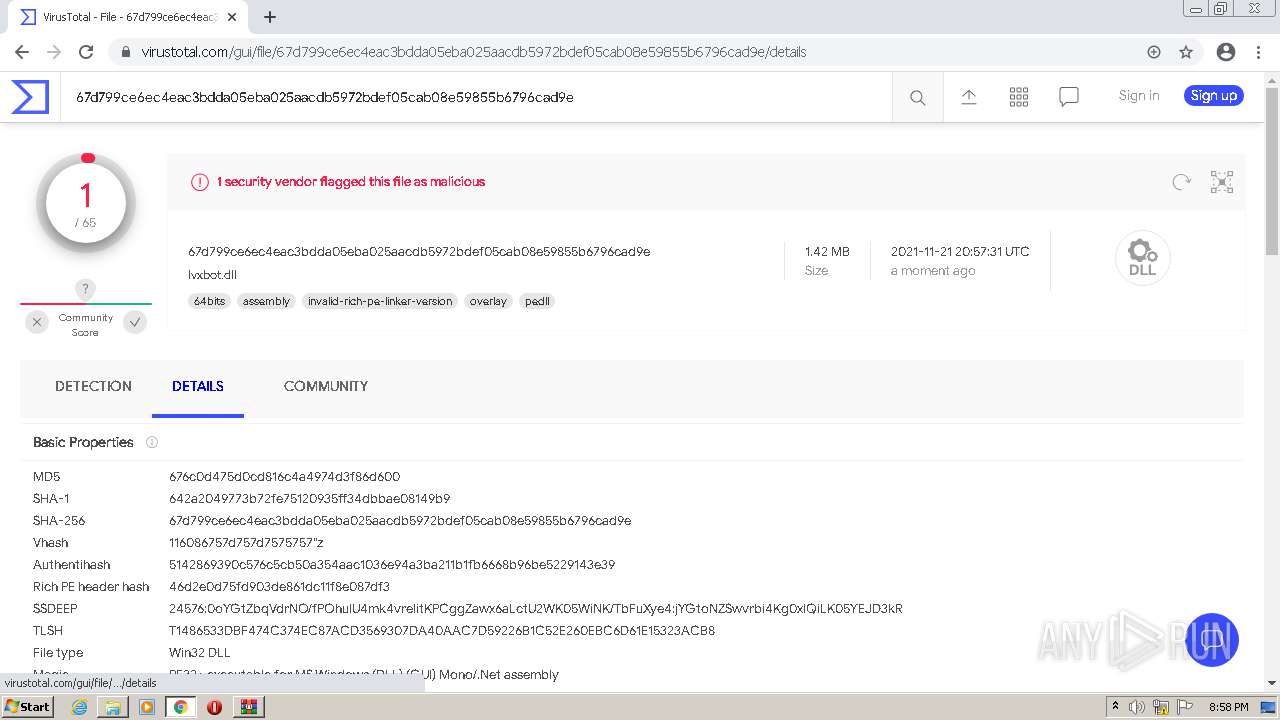Click the overlay tag
Screen dimensions: 1280x720
(488, 301)
